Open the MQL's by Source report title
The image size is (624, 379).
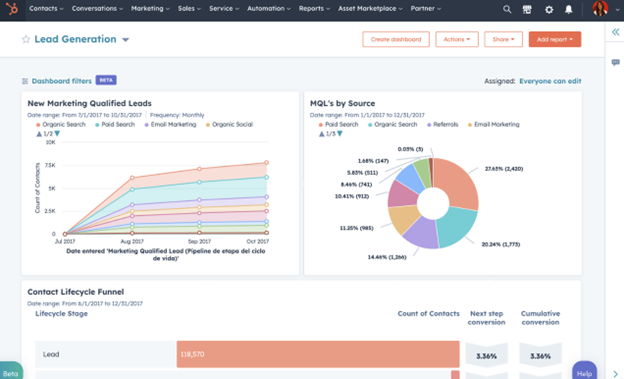click(x=342, y=103)
